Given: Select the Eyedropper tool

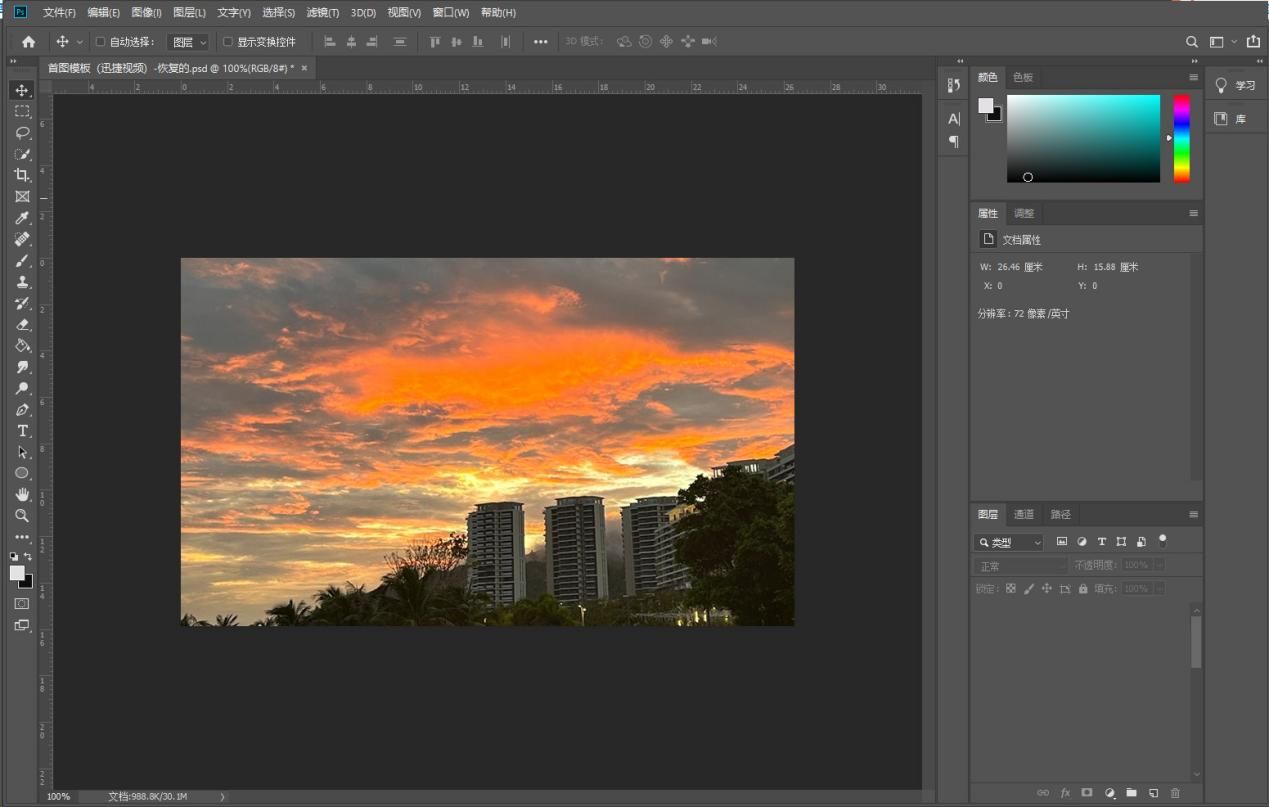Looking at the screenshot, I should point(22,218).
